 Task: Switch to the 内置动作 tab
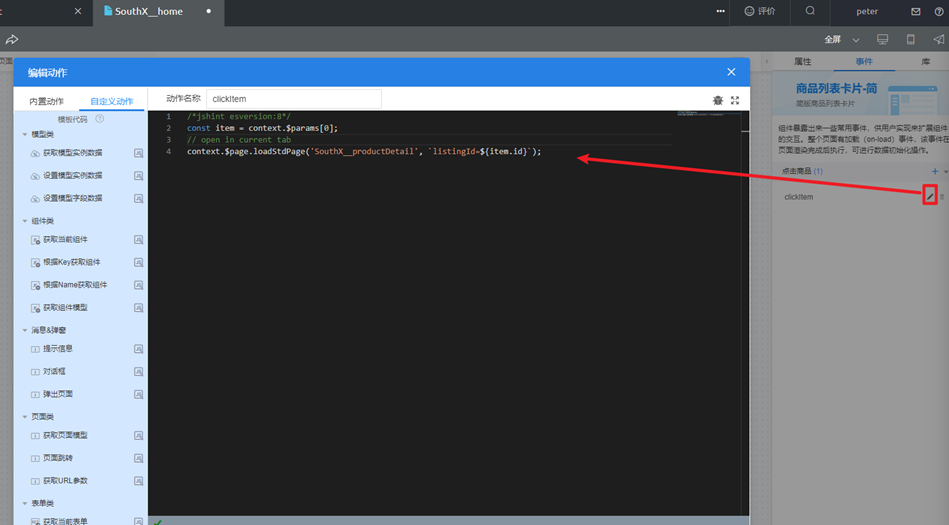tap(47, 101)
